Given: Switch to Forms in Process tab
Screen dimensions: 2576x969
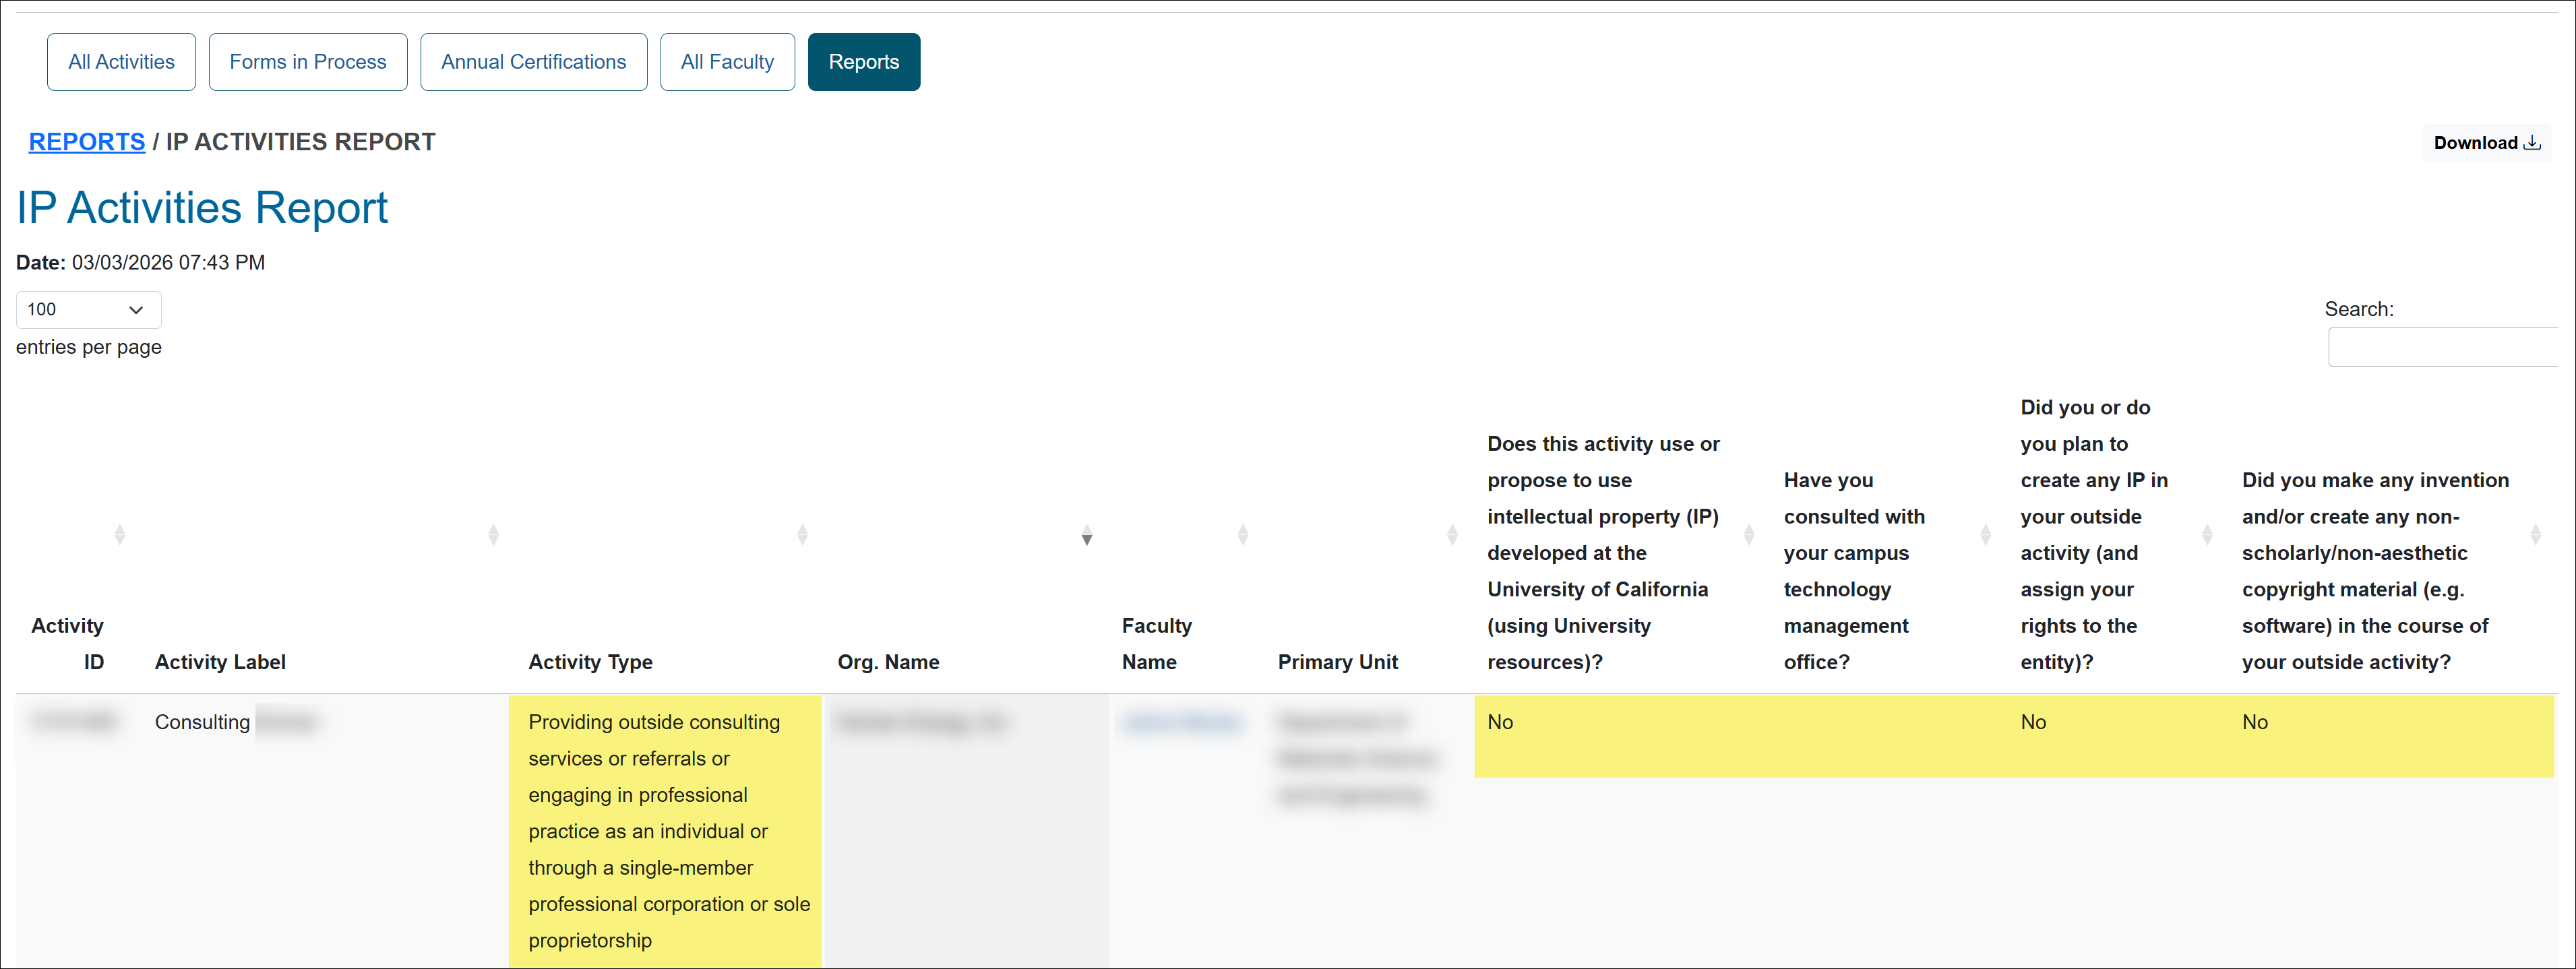Looking at the screenshot, I should (x=308, y=62).
